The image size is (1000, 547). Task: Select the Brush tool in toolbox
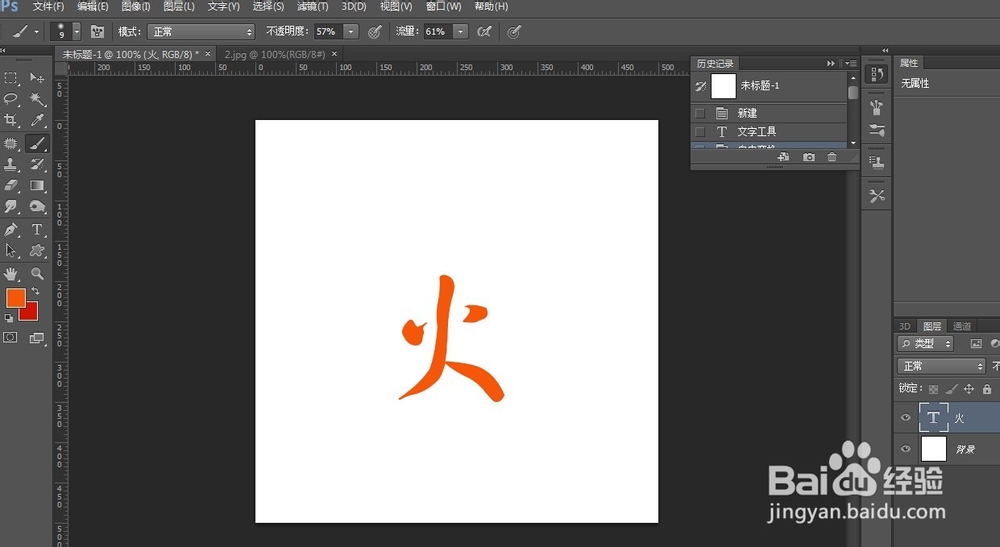point(37,143)
